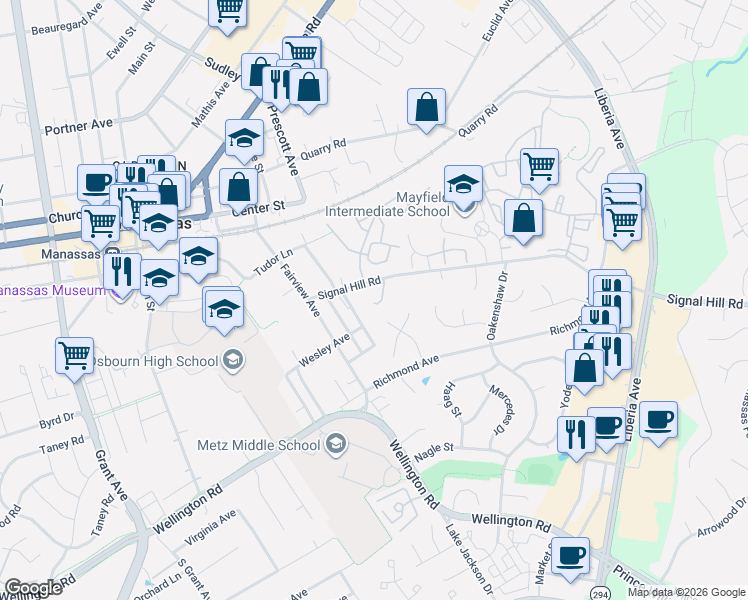
Task: Click the shopping cart marker above Sudley Rd
Action: (x=228, y=13)
